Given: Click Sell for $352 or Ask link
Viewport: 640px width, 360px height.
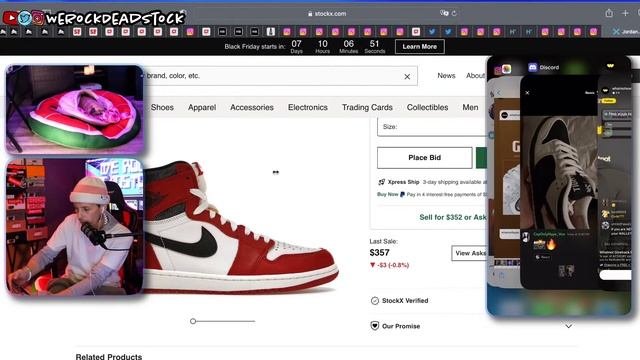Looking at the screenshot, I should [453, 217].
